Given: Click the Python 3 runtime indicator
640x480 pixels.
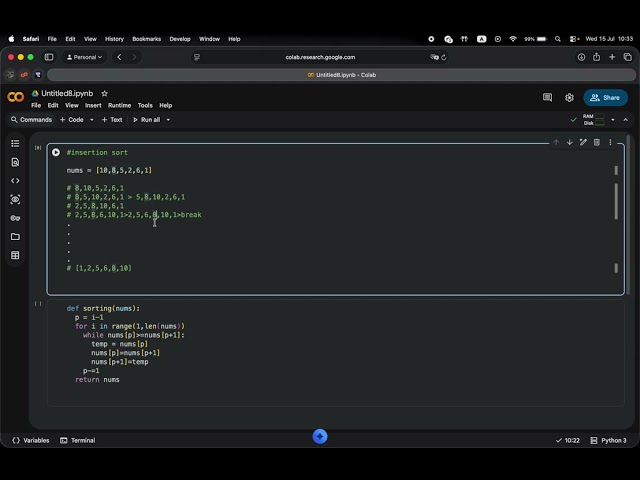Looking at the screenshot, I should point(609,440).
